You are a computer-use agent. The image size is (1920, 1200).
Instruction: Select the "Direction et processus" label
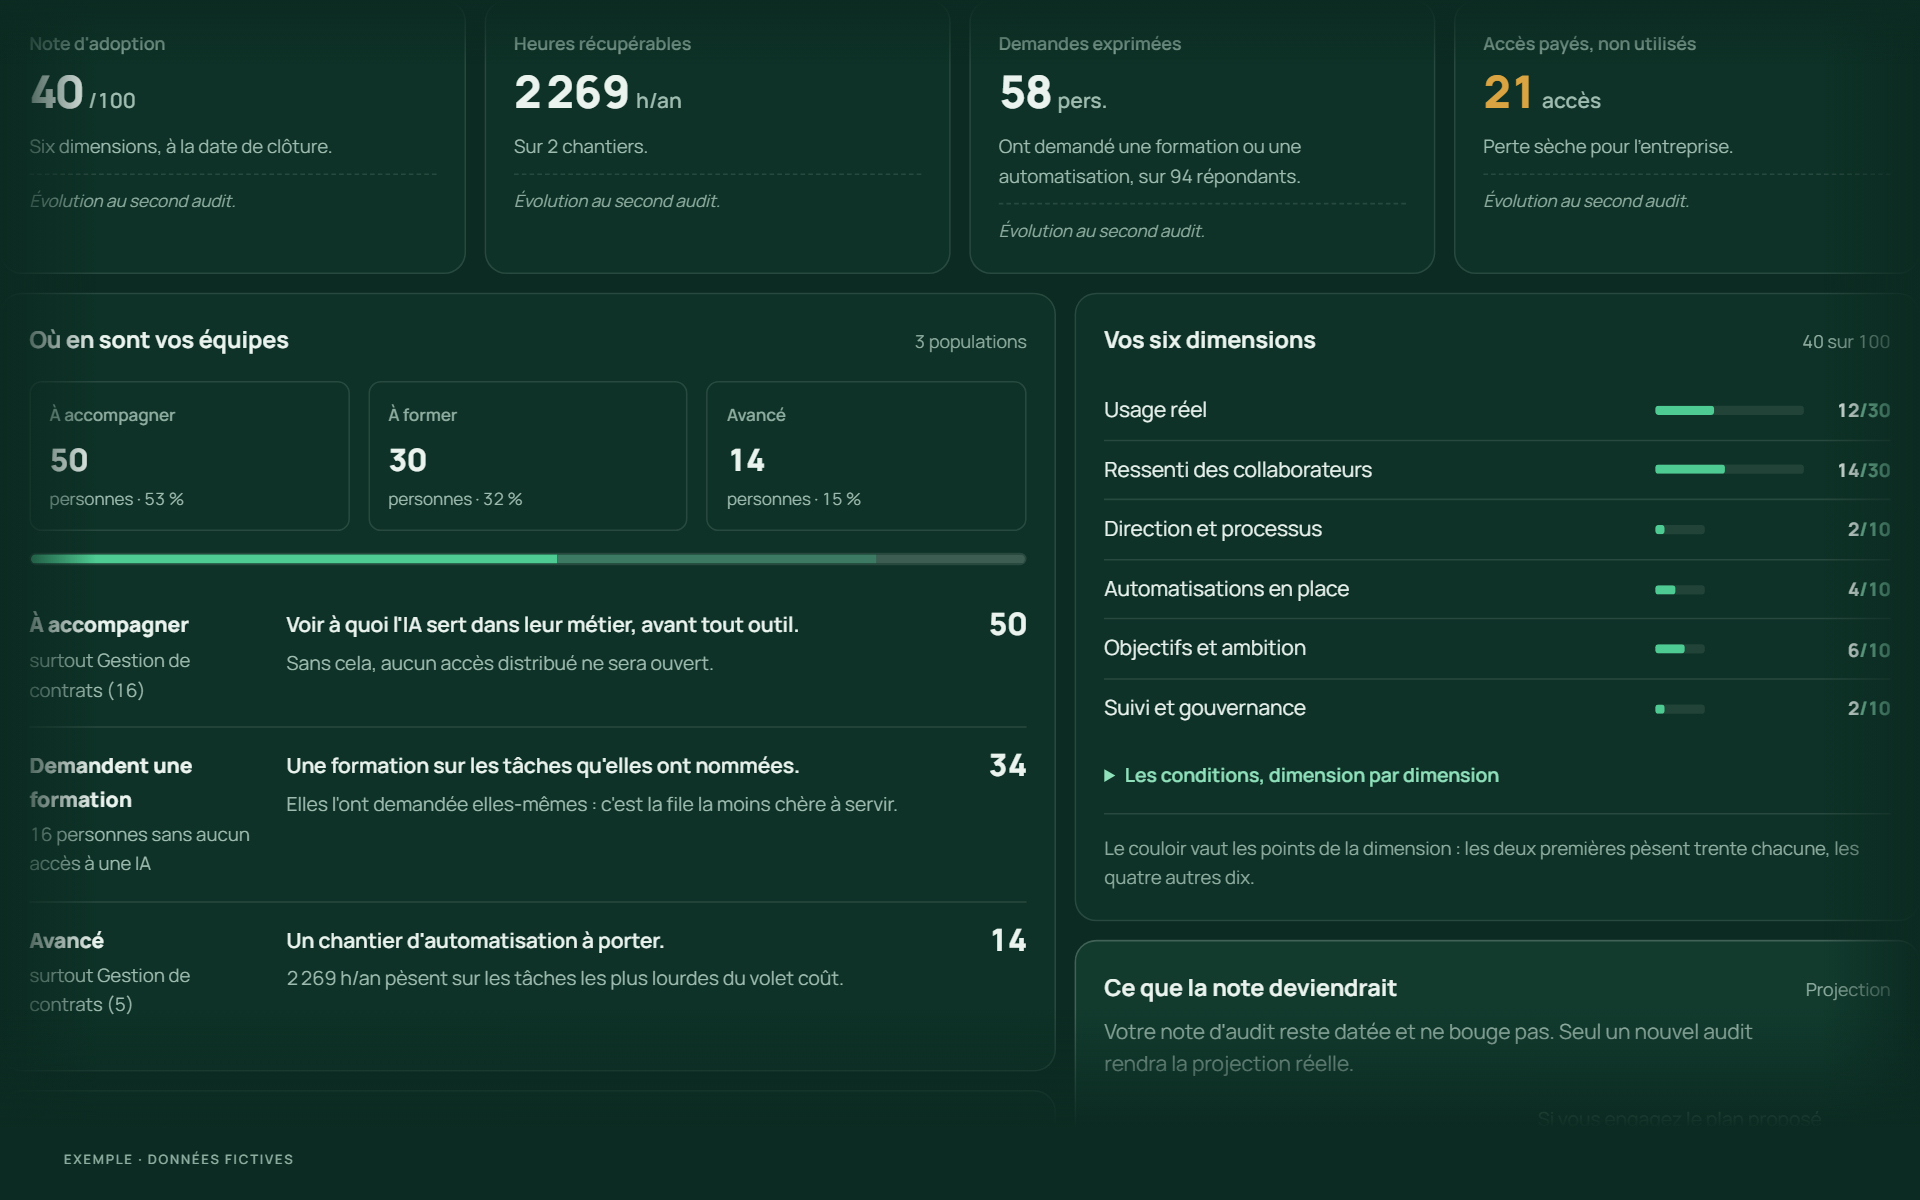pyautogui.click(x=1213, y=529)
